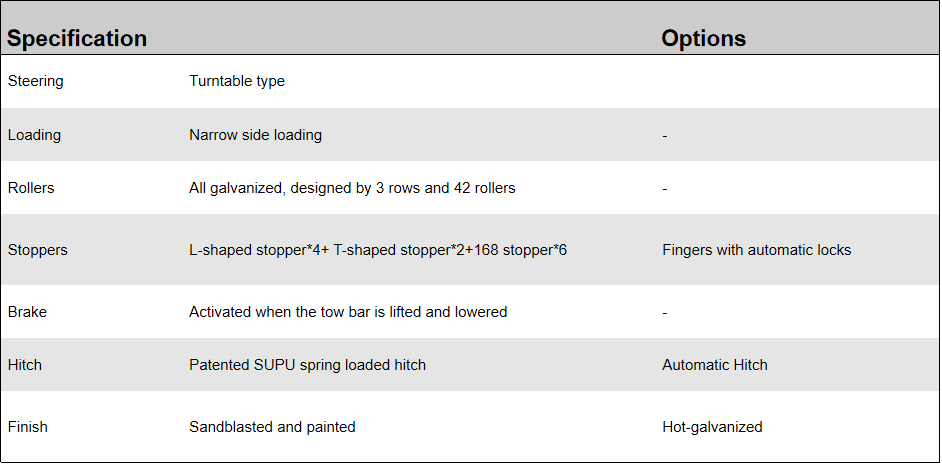
Task: Select the Finish row label
Action: [27, 427]
